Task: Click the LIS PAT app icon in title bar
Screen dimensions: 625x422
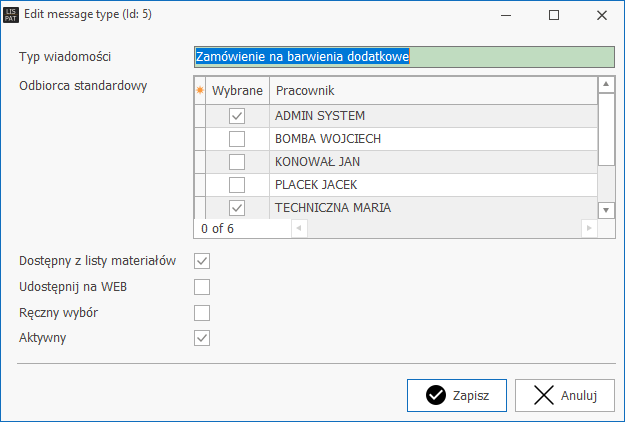Action: (12, 15)
